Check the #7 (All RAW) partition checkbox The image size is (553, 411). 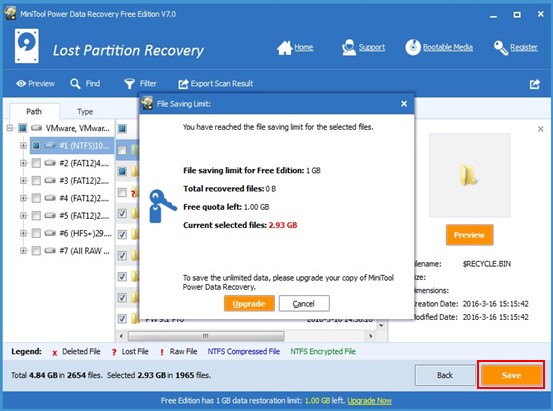(36, 251)
